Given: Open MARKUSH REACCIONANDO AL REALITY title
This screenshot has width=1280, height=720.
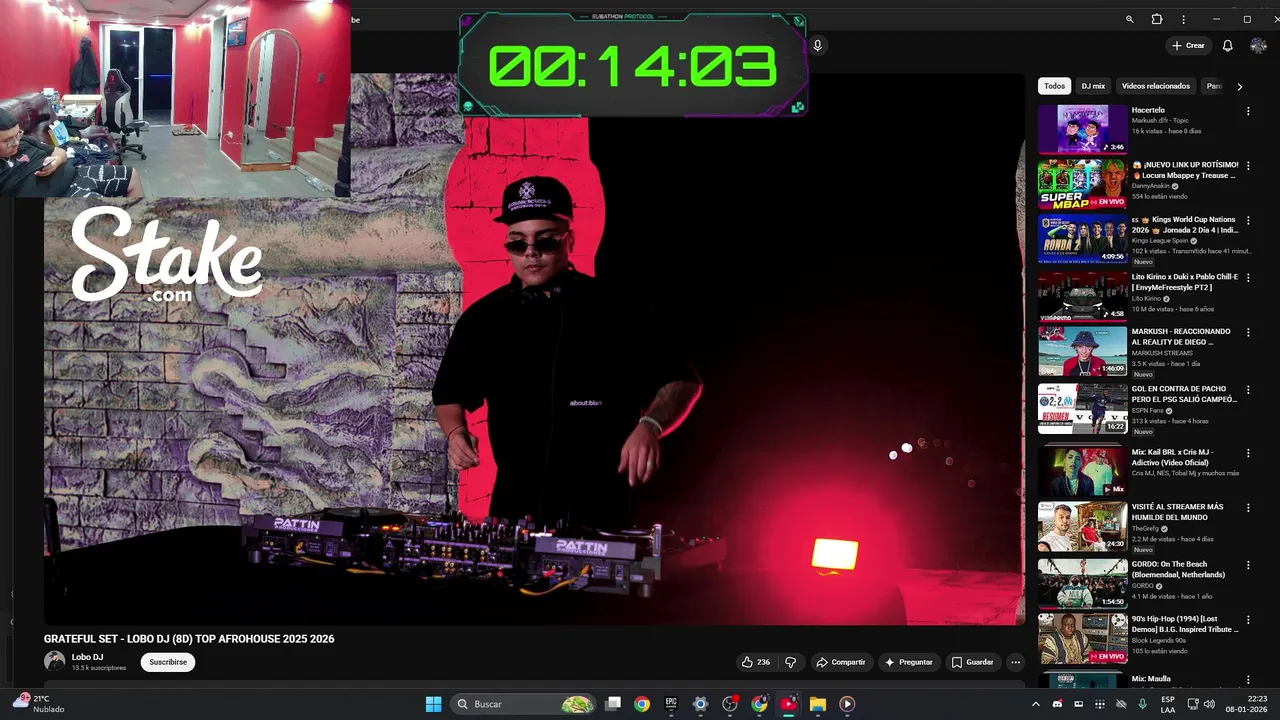Looking at the screenshot, I should pos(1180,336).
